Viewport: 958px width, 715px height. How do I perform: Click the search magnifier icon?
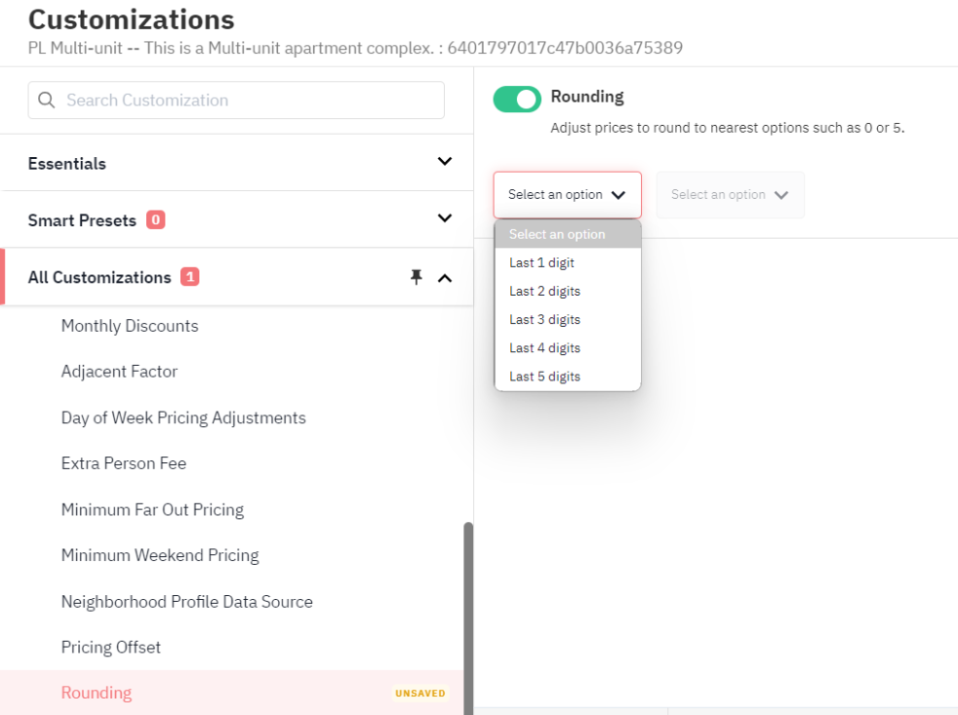[x=46, y=100]
